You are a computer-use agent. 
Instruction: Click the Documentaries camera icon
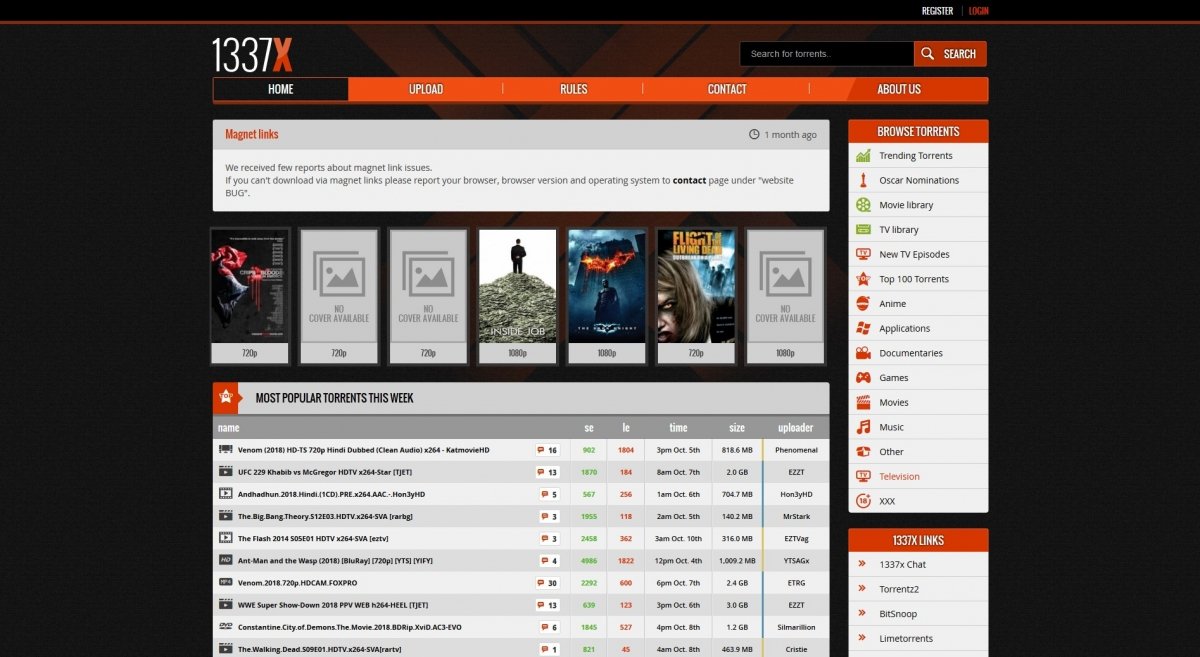863,353
